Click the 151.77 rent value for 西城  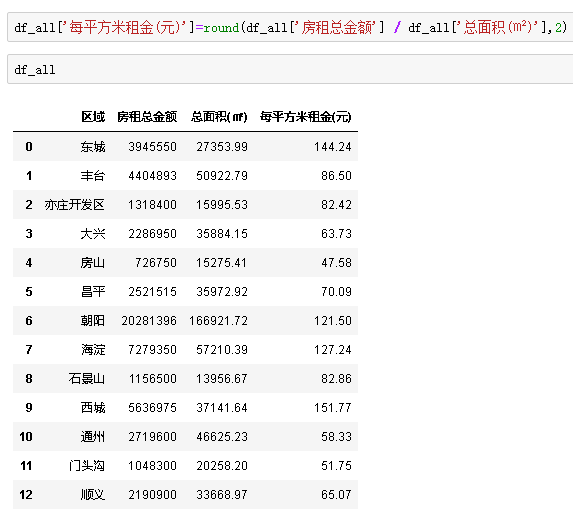coord(333,408)
